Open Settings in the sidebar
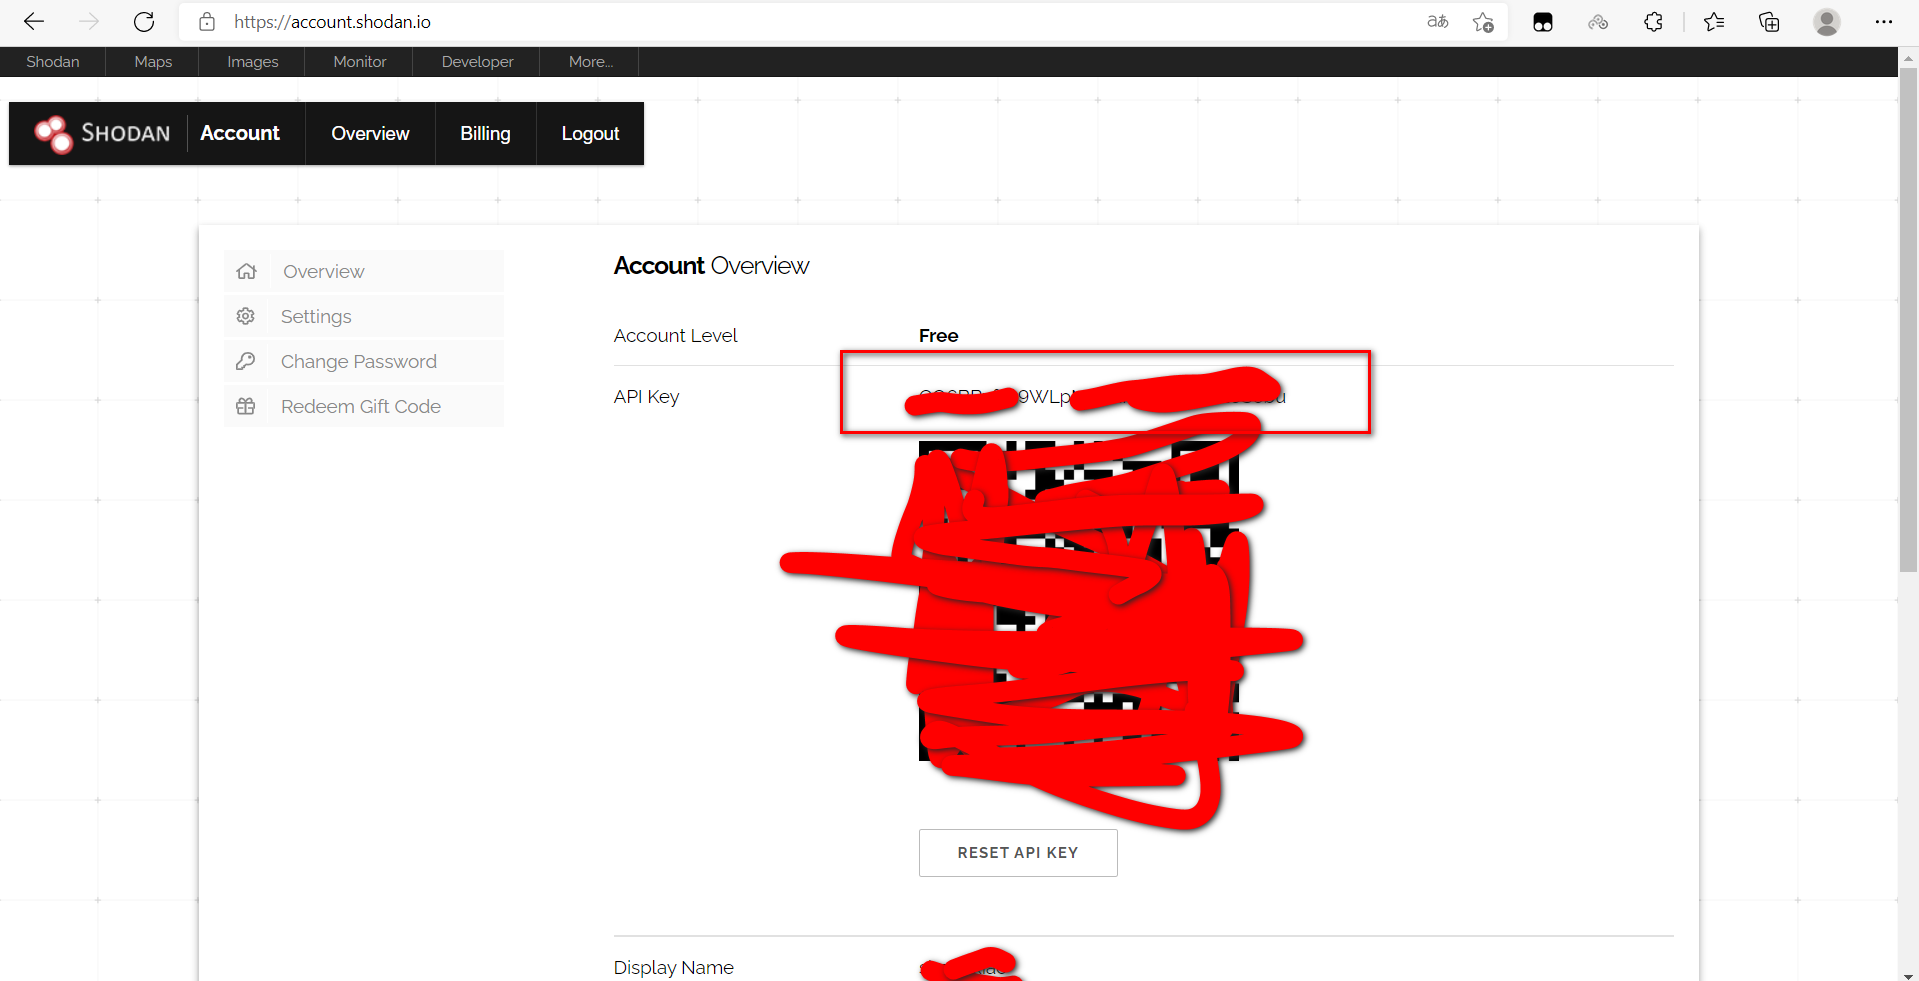This screenshot has width=1919, height=981. [364, 316]
